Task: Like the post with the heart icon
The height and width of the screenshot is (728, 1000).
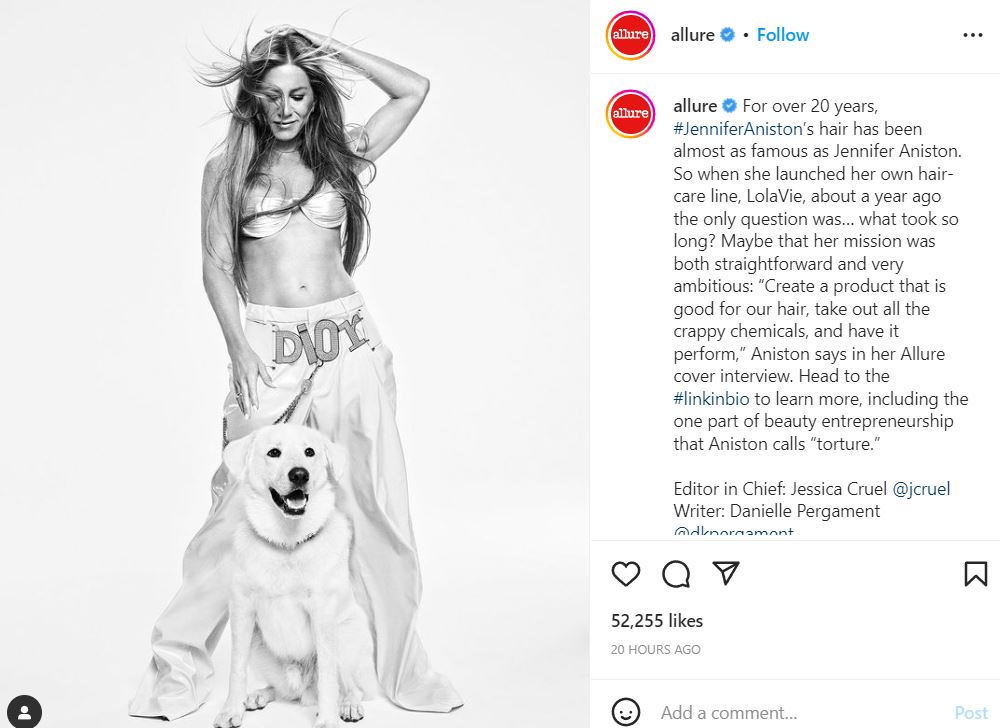Action: pos(626,574)
